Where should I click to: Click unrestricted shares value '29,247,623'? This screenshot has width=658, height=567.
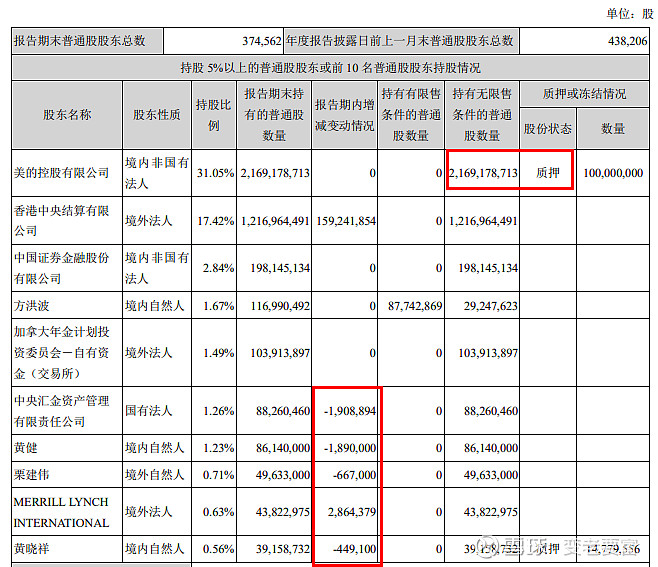(491, 306)
